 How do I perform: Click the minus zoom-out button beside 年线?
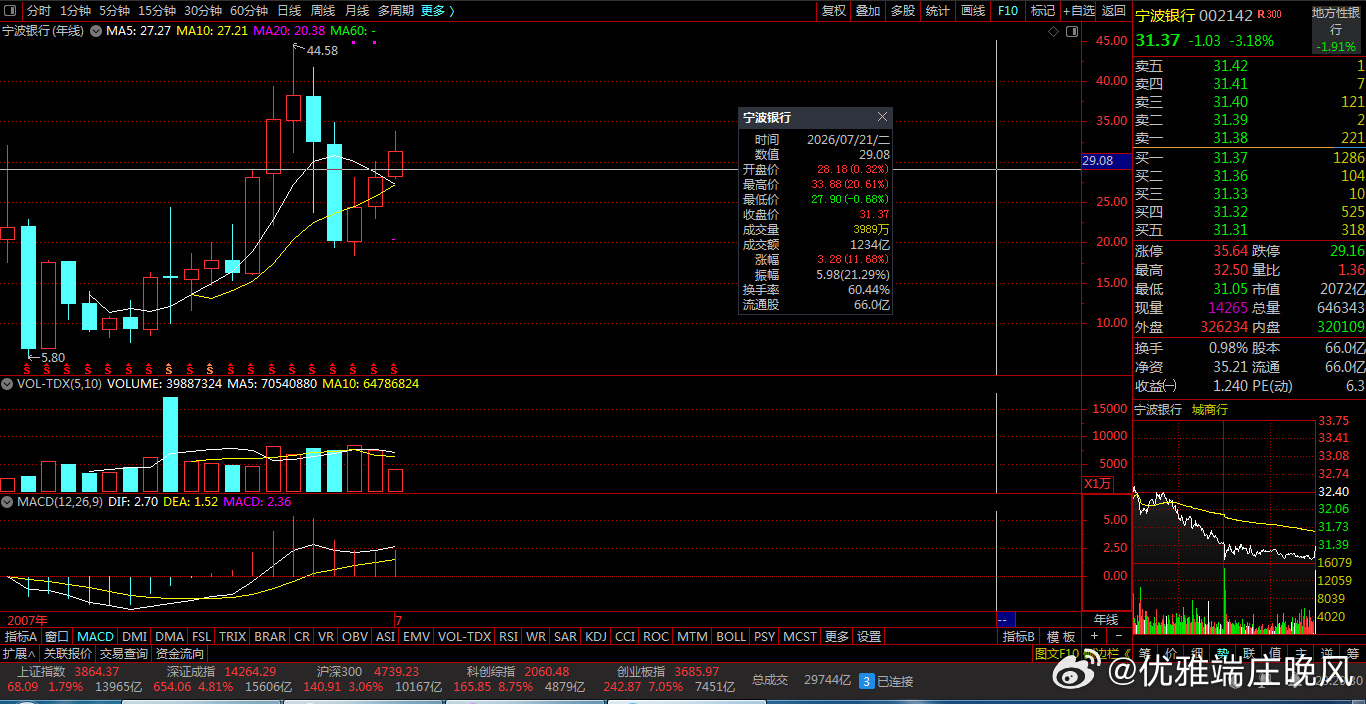click(x=1118, y=636)
